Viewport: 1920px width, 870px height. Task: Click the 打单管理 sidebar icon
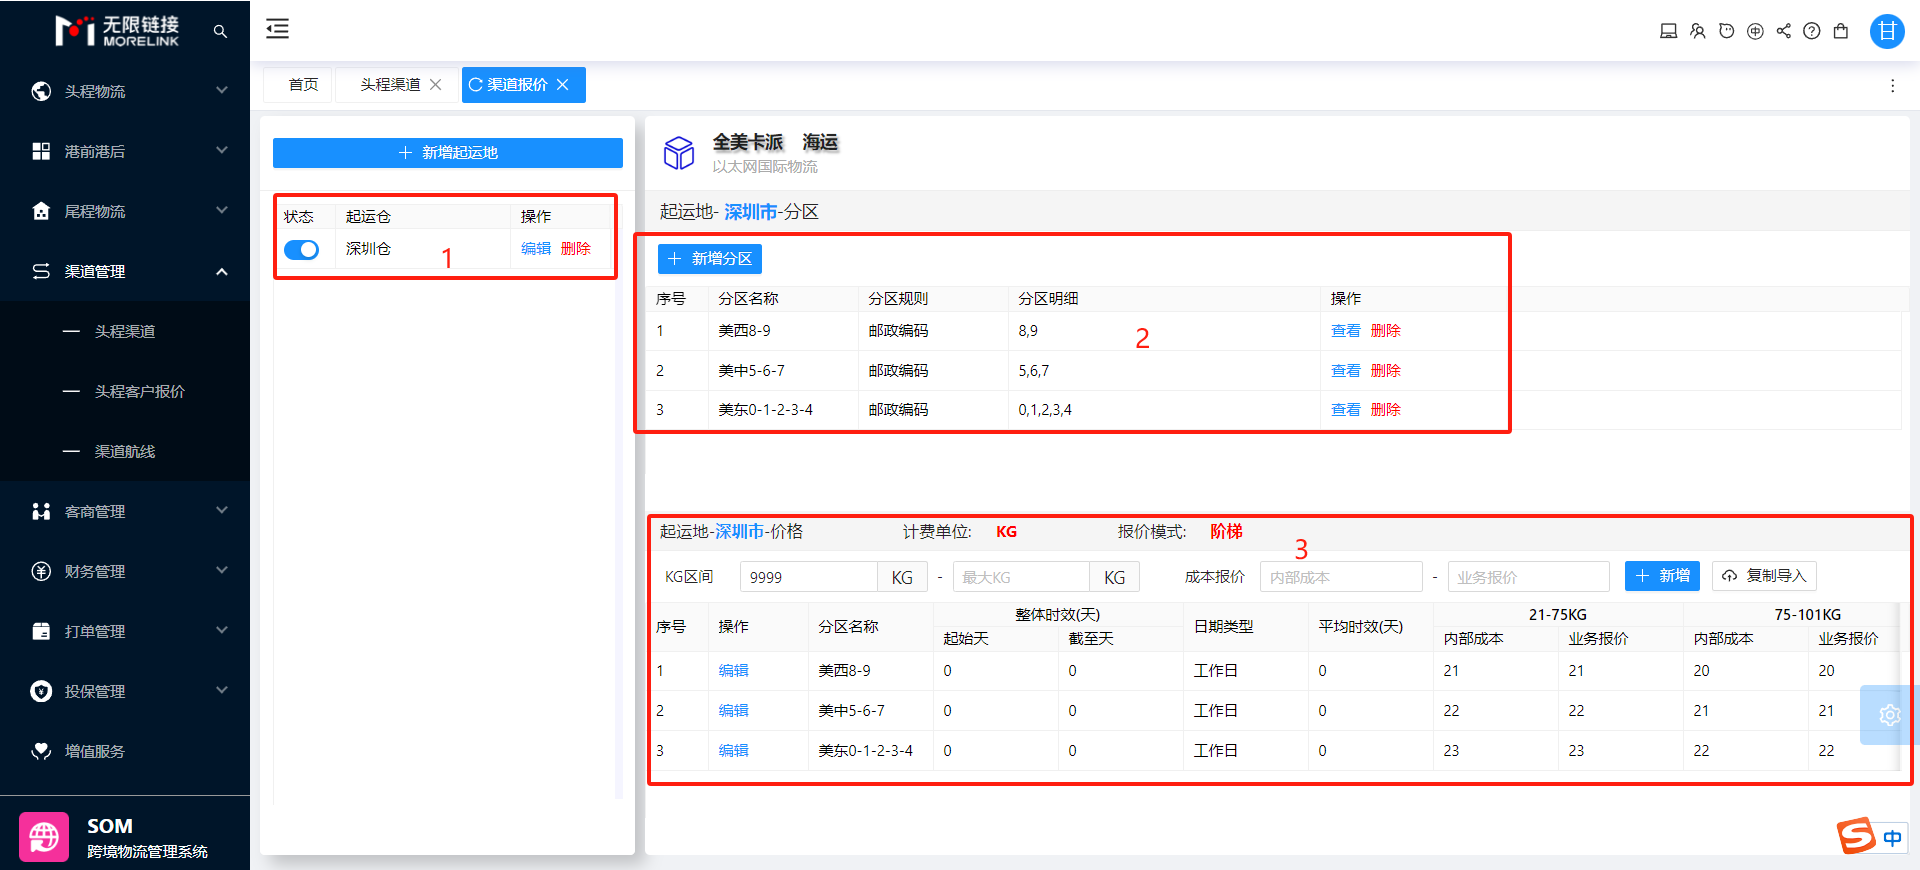point(41,631)
